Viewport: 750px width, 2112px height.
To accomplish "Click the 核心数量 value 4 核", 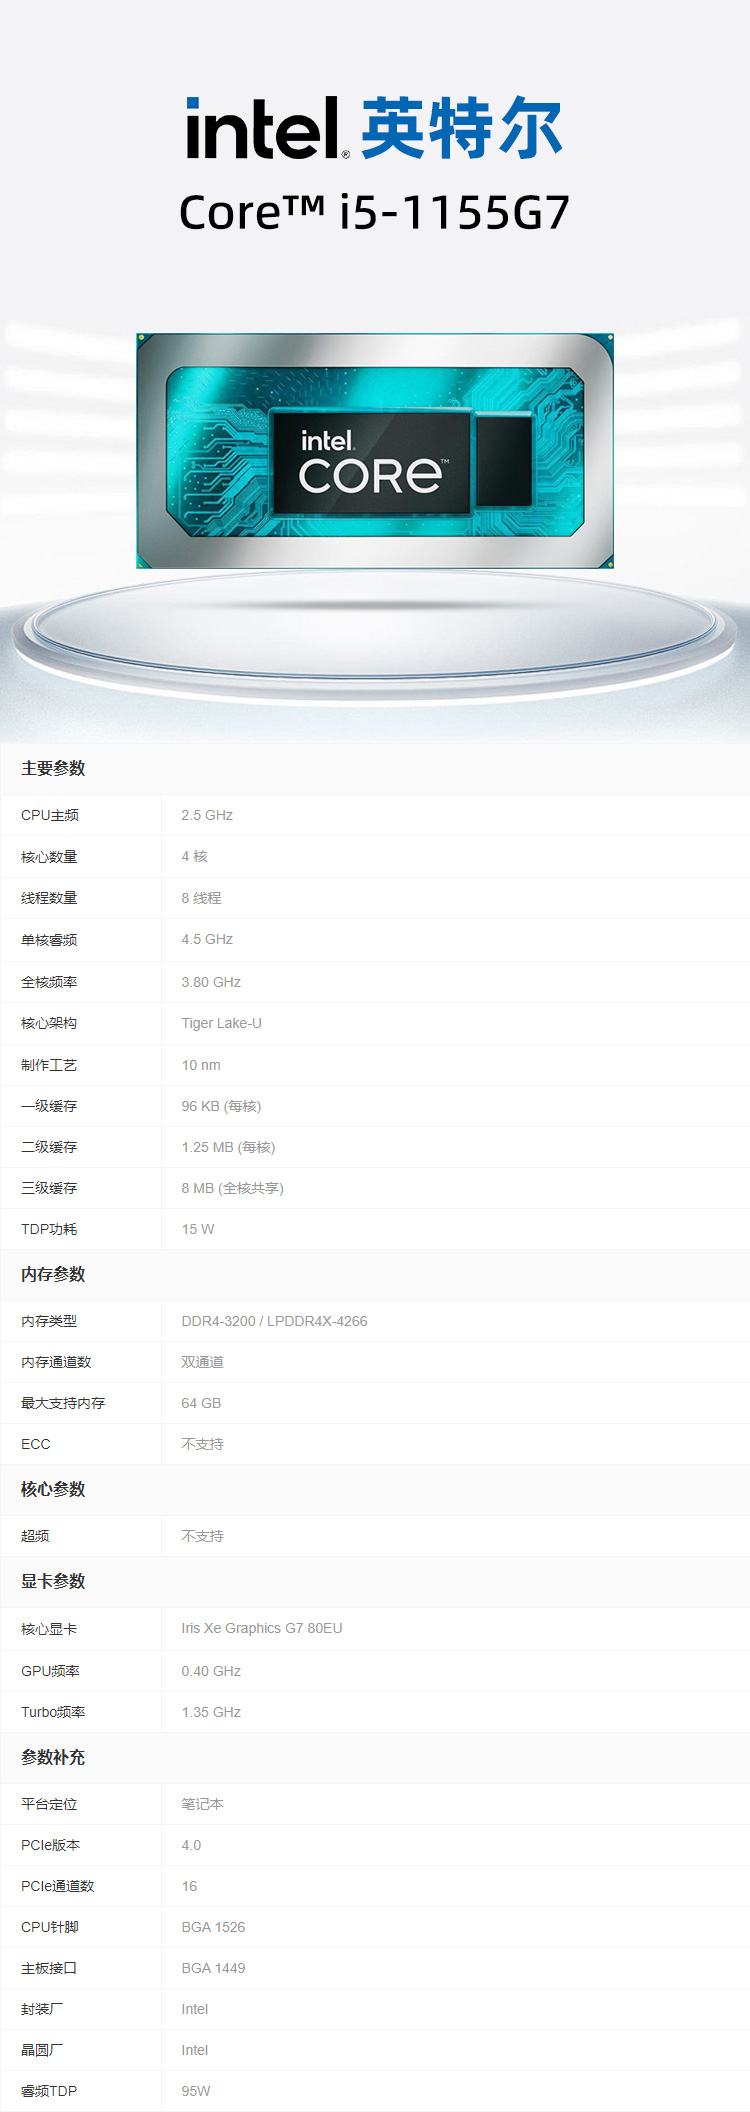I will 195,856.
